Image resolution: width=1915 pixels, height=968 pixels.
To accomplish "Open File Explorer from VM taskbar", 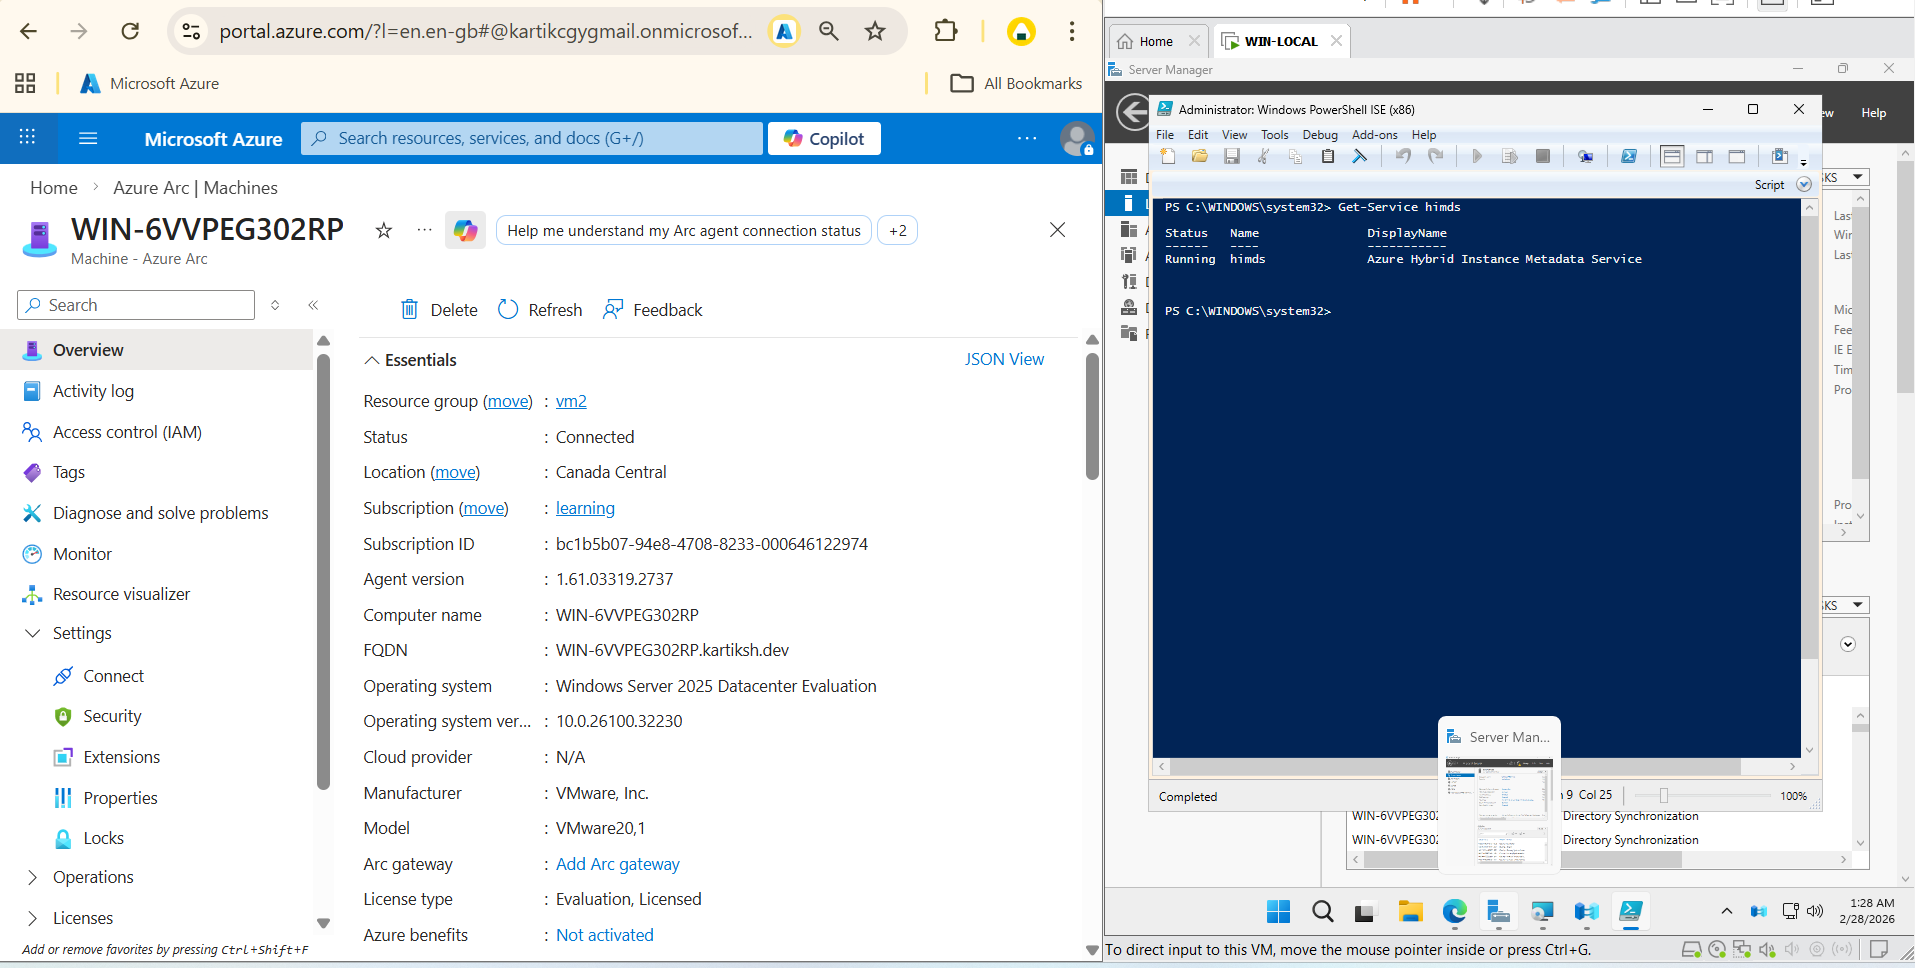I will (1410, 911).
